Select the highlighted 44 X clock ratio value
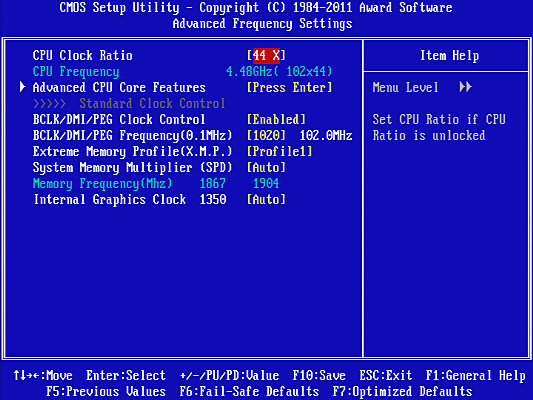 pos(266,55)
